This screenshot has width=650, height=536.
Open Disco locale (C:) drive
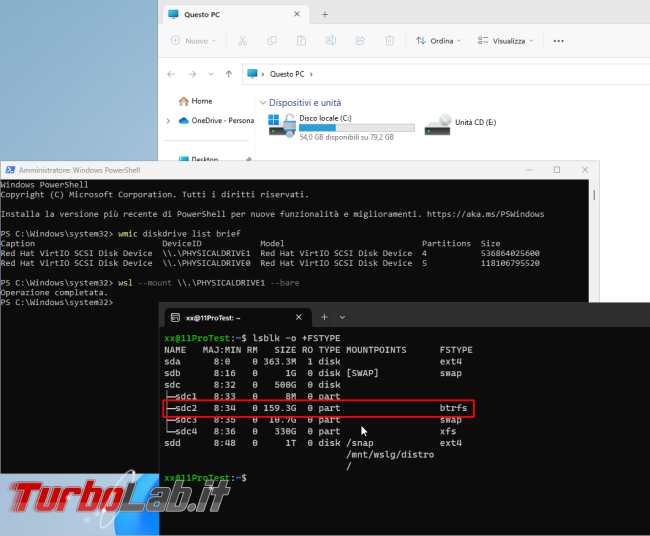click(x=342, y=127)
